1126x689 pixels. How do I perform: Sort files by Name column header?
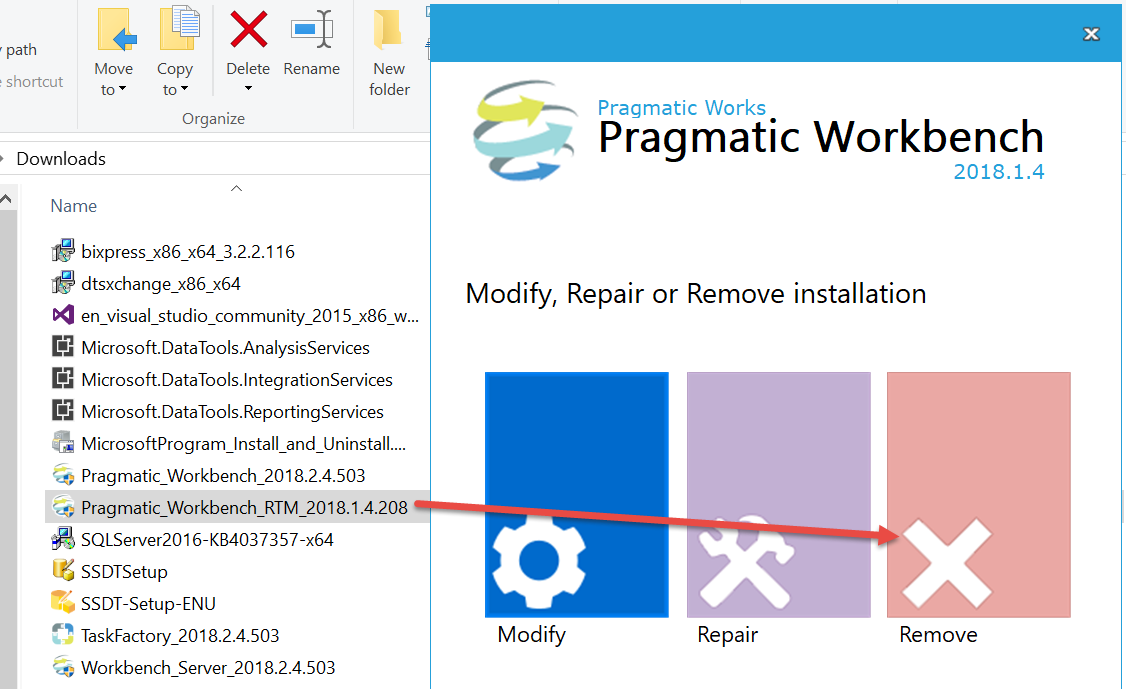pyautogui.click(x=74, y=206)
